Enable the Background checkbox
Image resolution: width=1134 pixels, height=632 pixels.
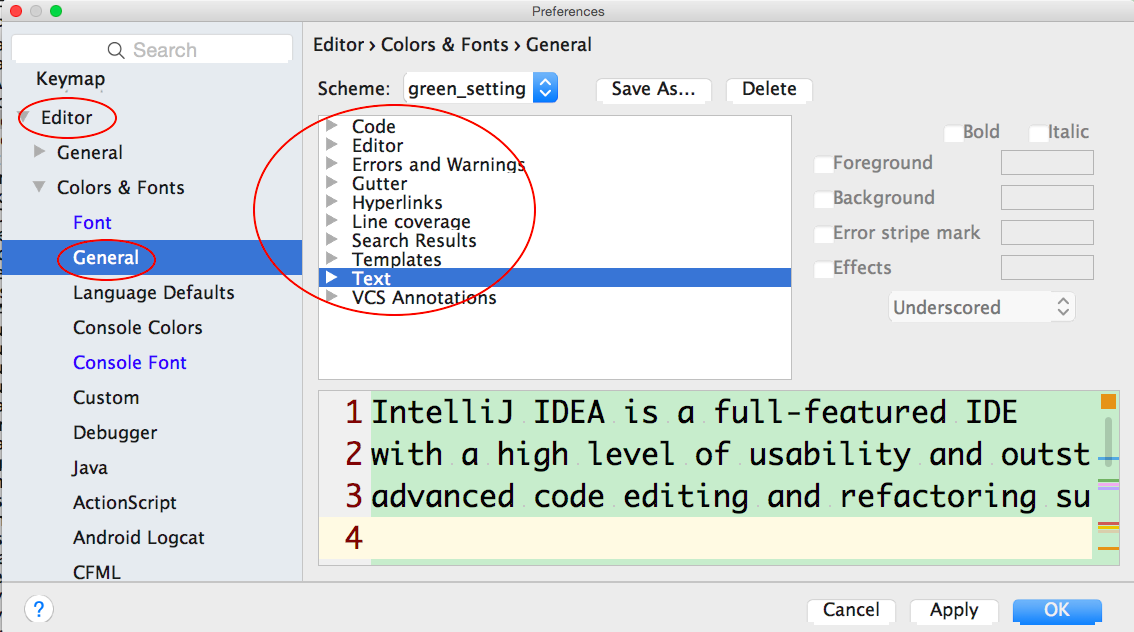point(823,198)
